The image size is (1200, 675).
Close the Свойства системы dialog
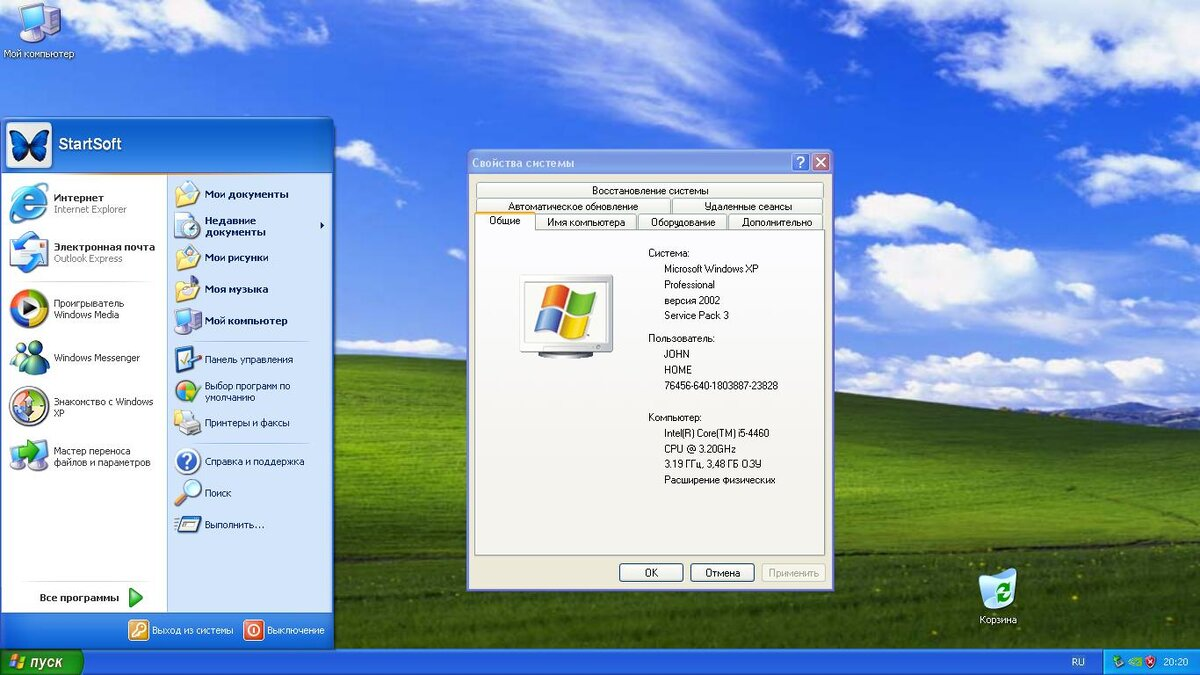821,162
